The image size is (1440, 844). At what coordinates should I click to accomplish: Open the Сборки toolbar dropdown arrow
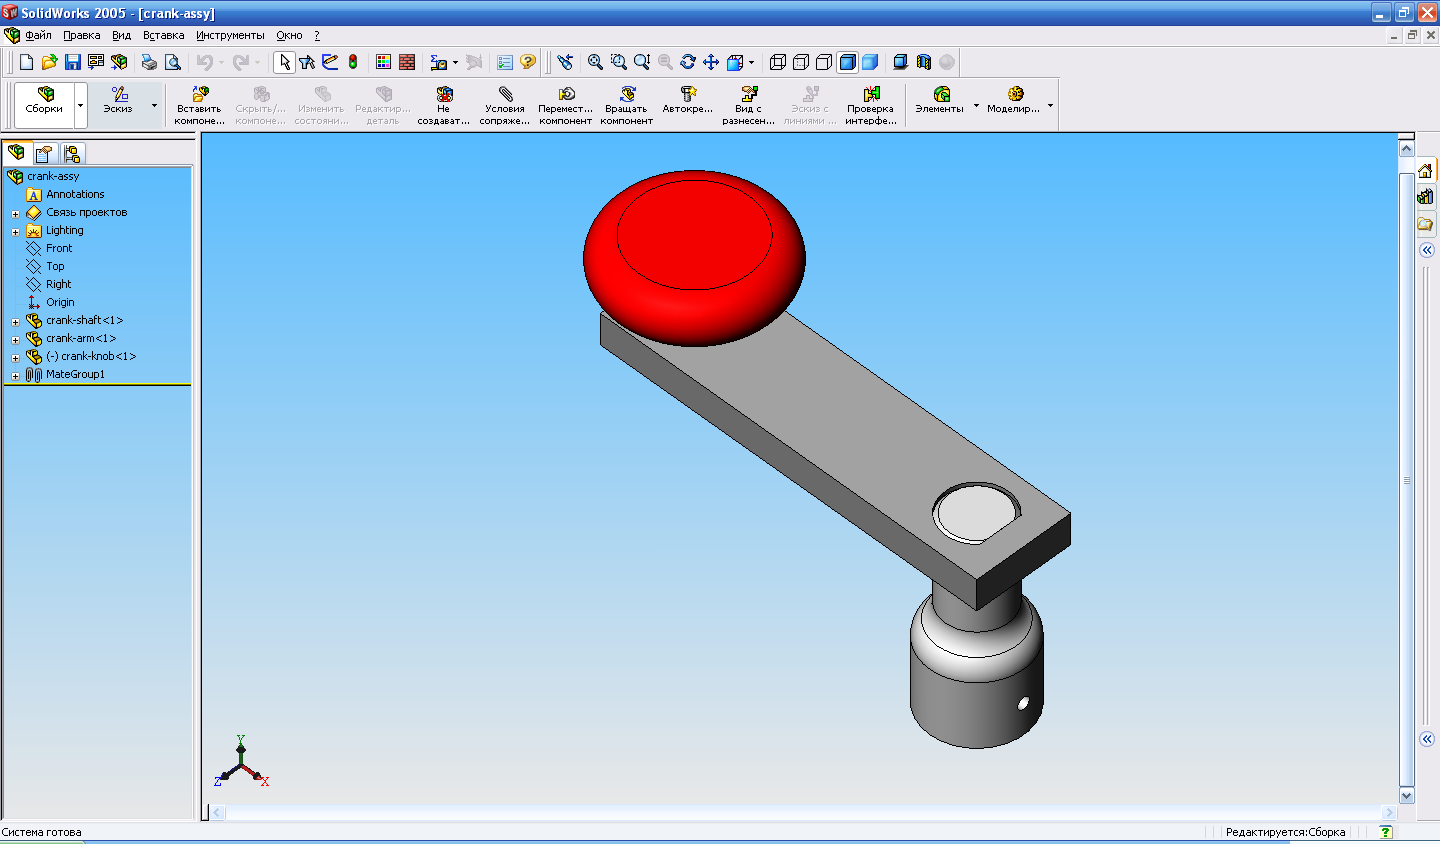tap(81, 105)
